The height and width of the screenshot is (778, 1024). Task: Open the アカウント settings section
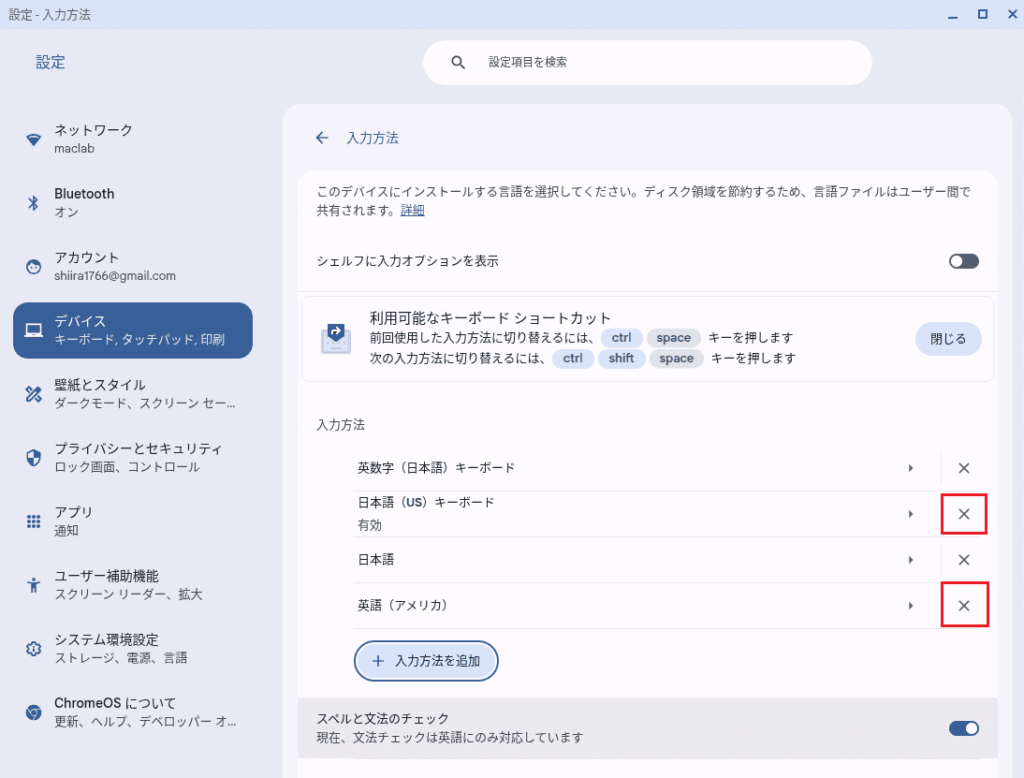pyautogui.click(x=133, y=267)
